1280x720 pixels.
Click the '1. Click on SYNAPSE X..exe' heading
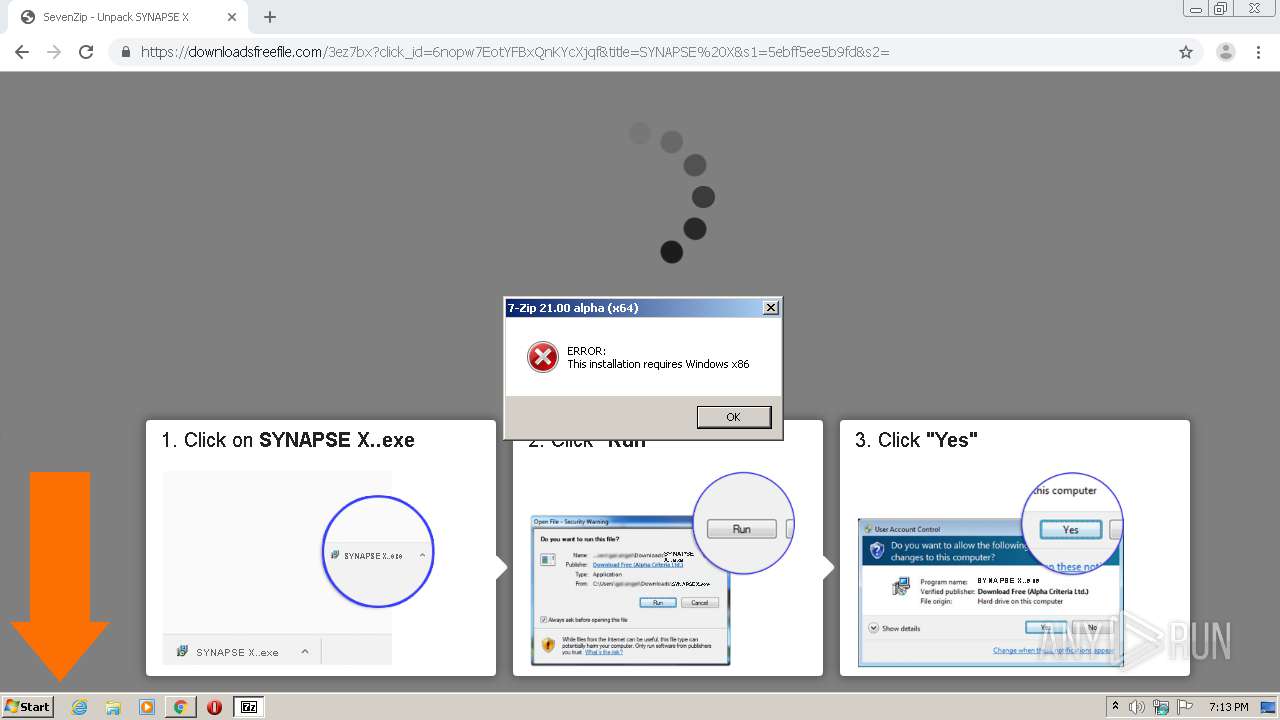pos(288,440)
